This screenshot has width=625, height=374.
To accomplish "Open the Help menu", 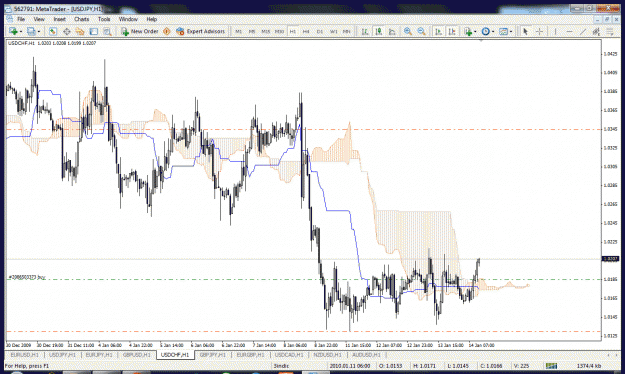I will pyautogui.click(x=151, y=19).
